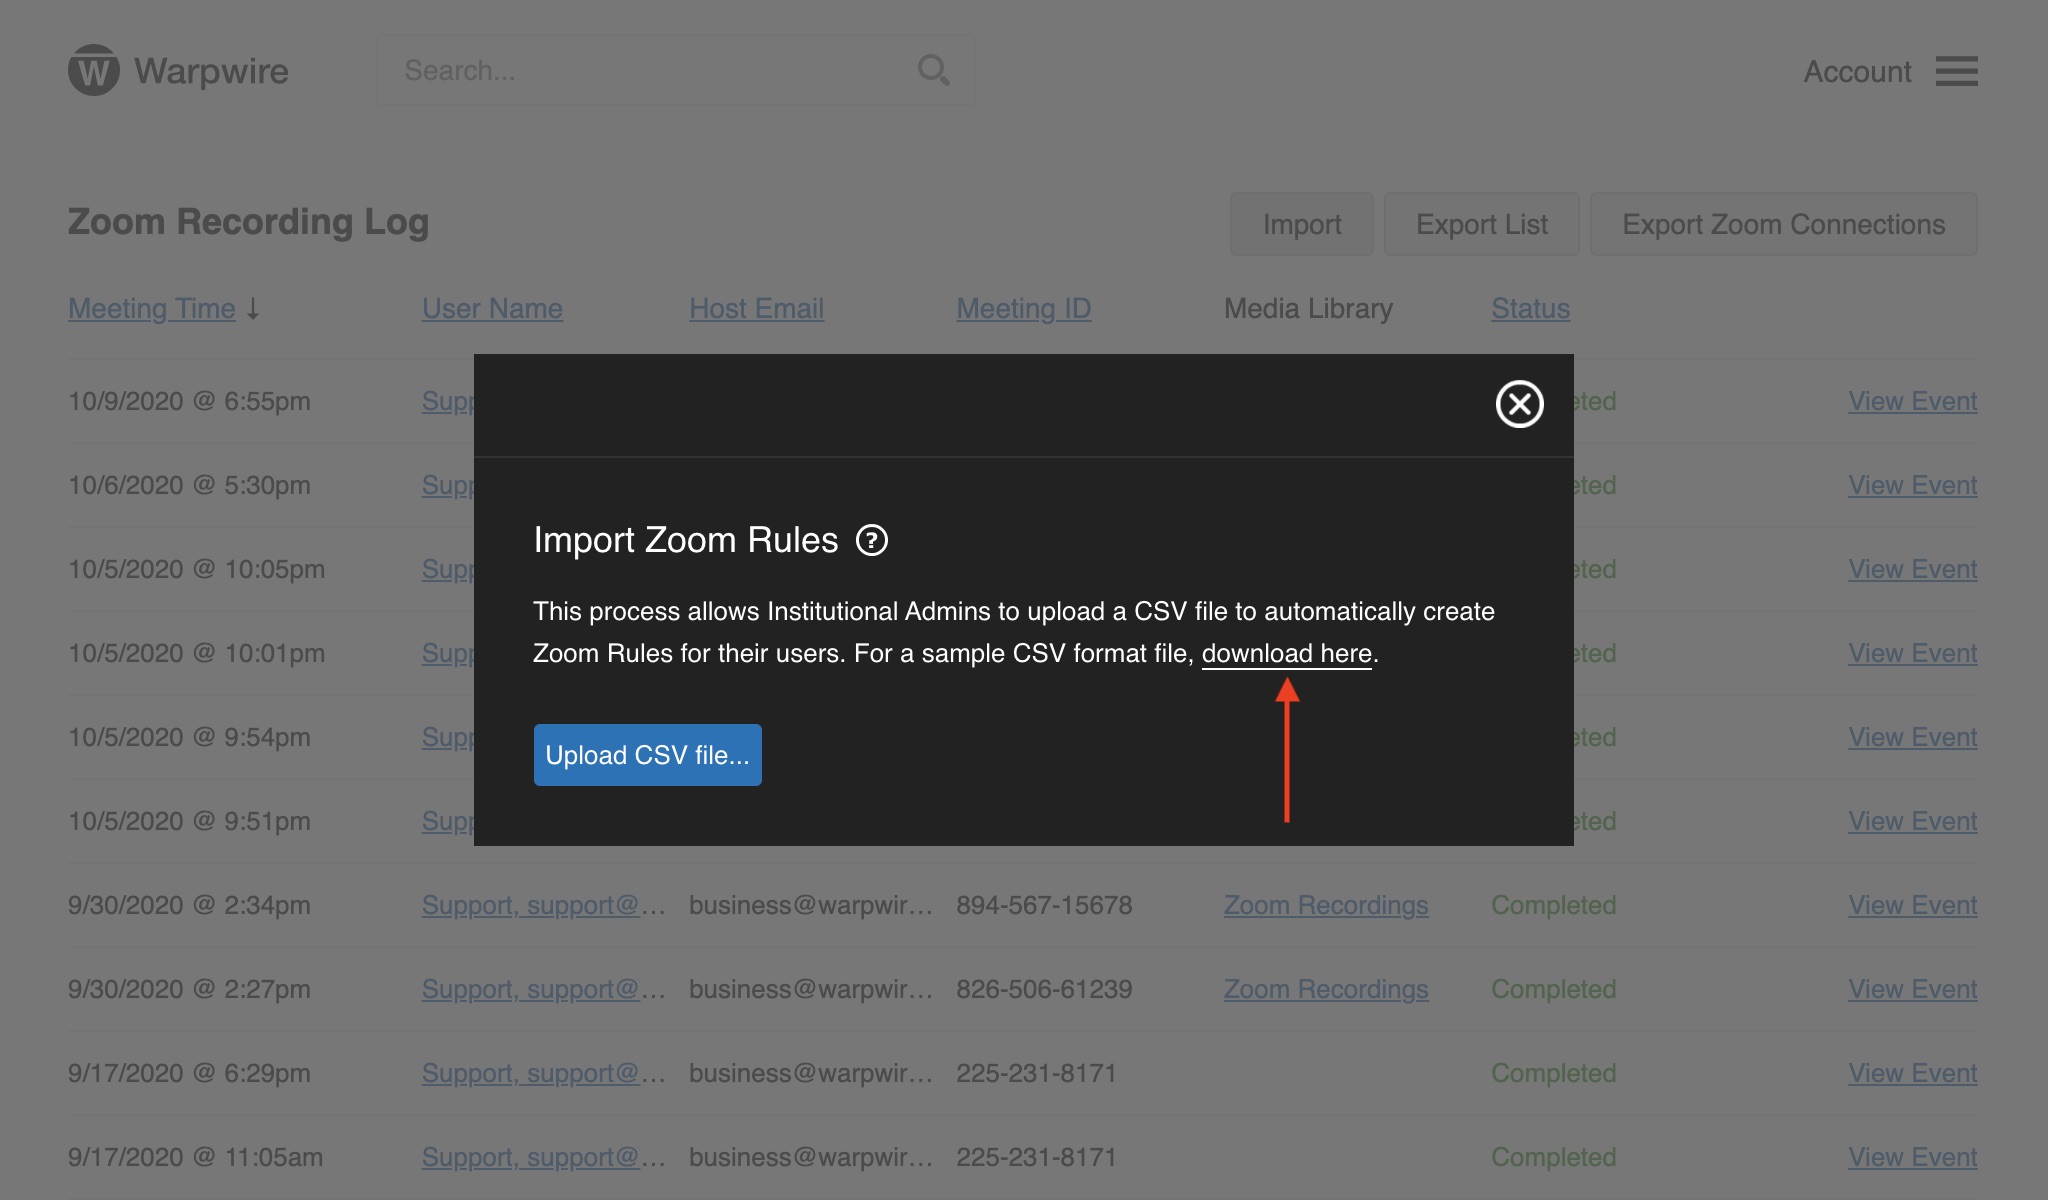Click the download here sample link
The height and width of the screenshot is (1200, 2048).
pos(1286,653)
